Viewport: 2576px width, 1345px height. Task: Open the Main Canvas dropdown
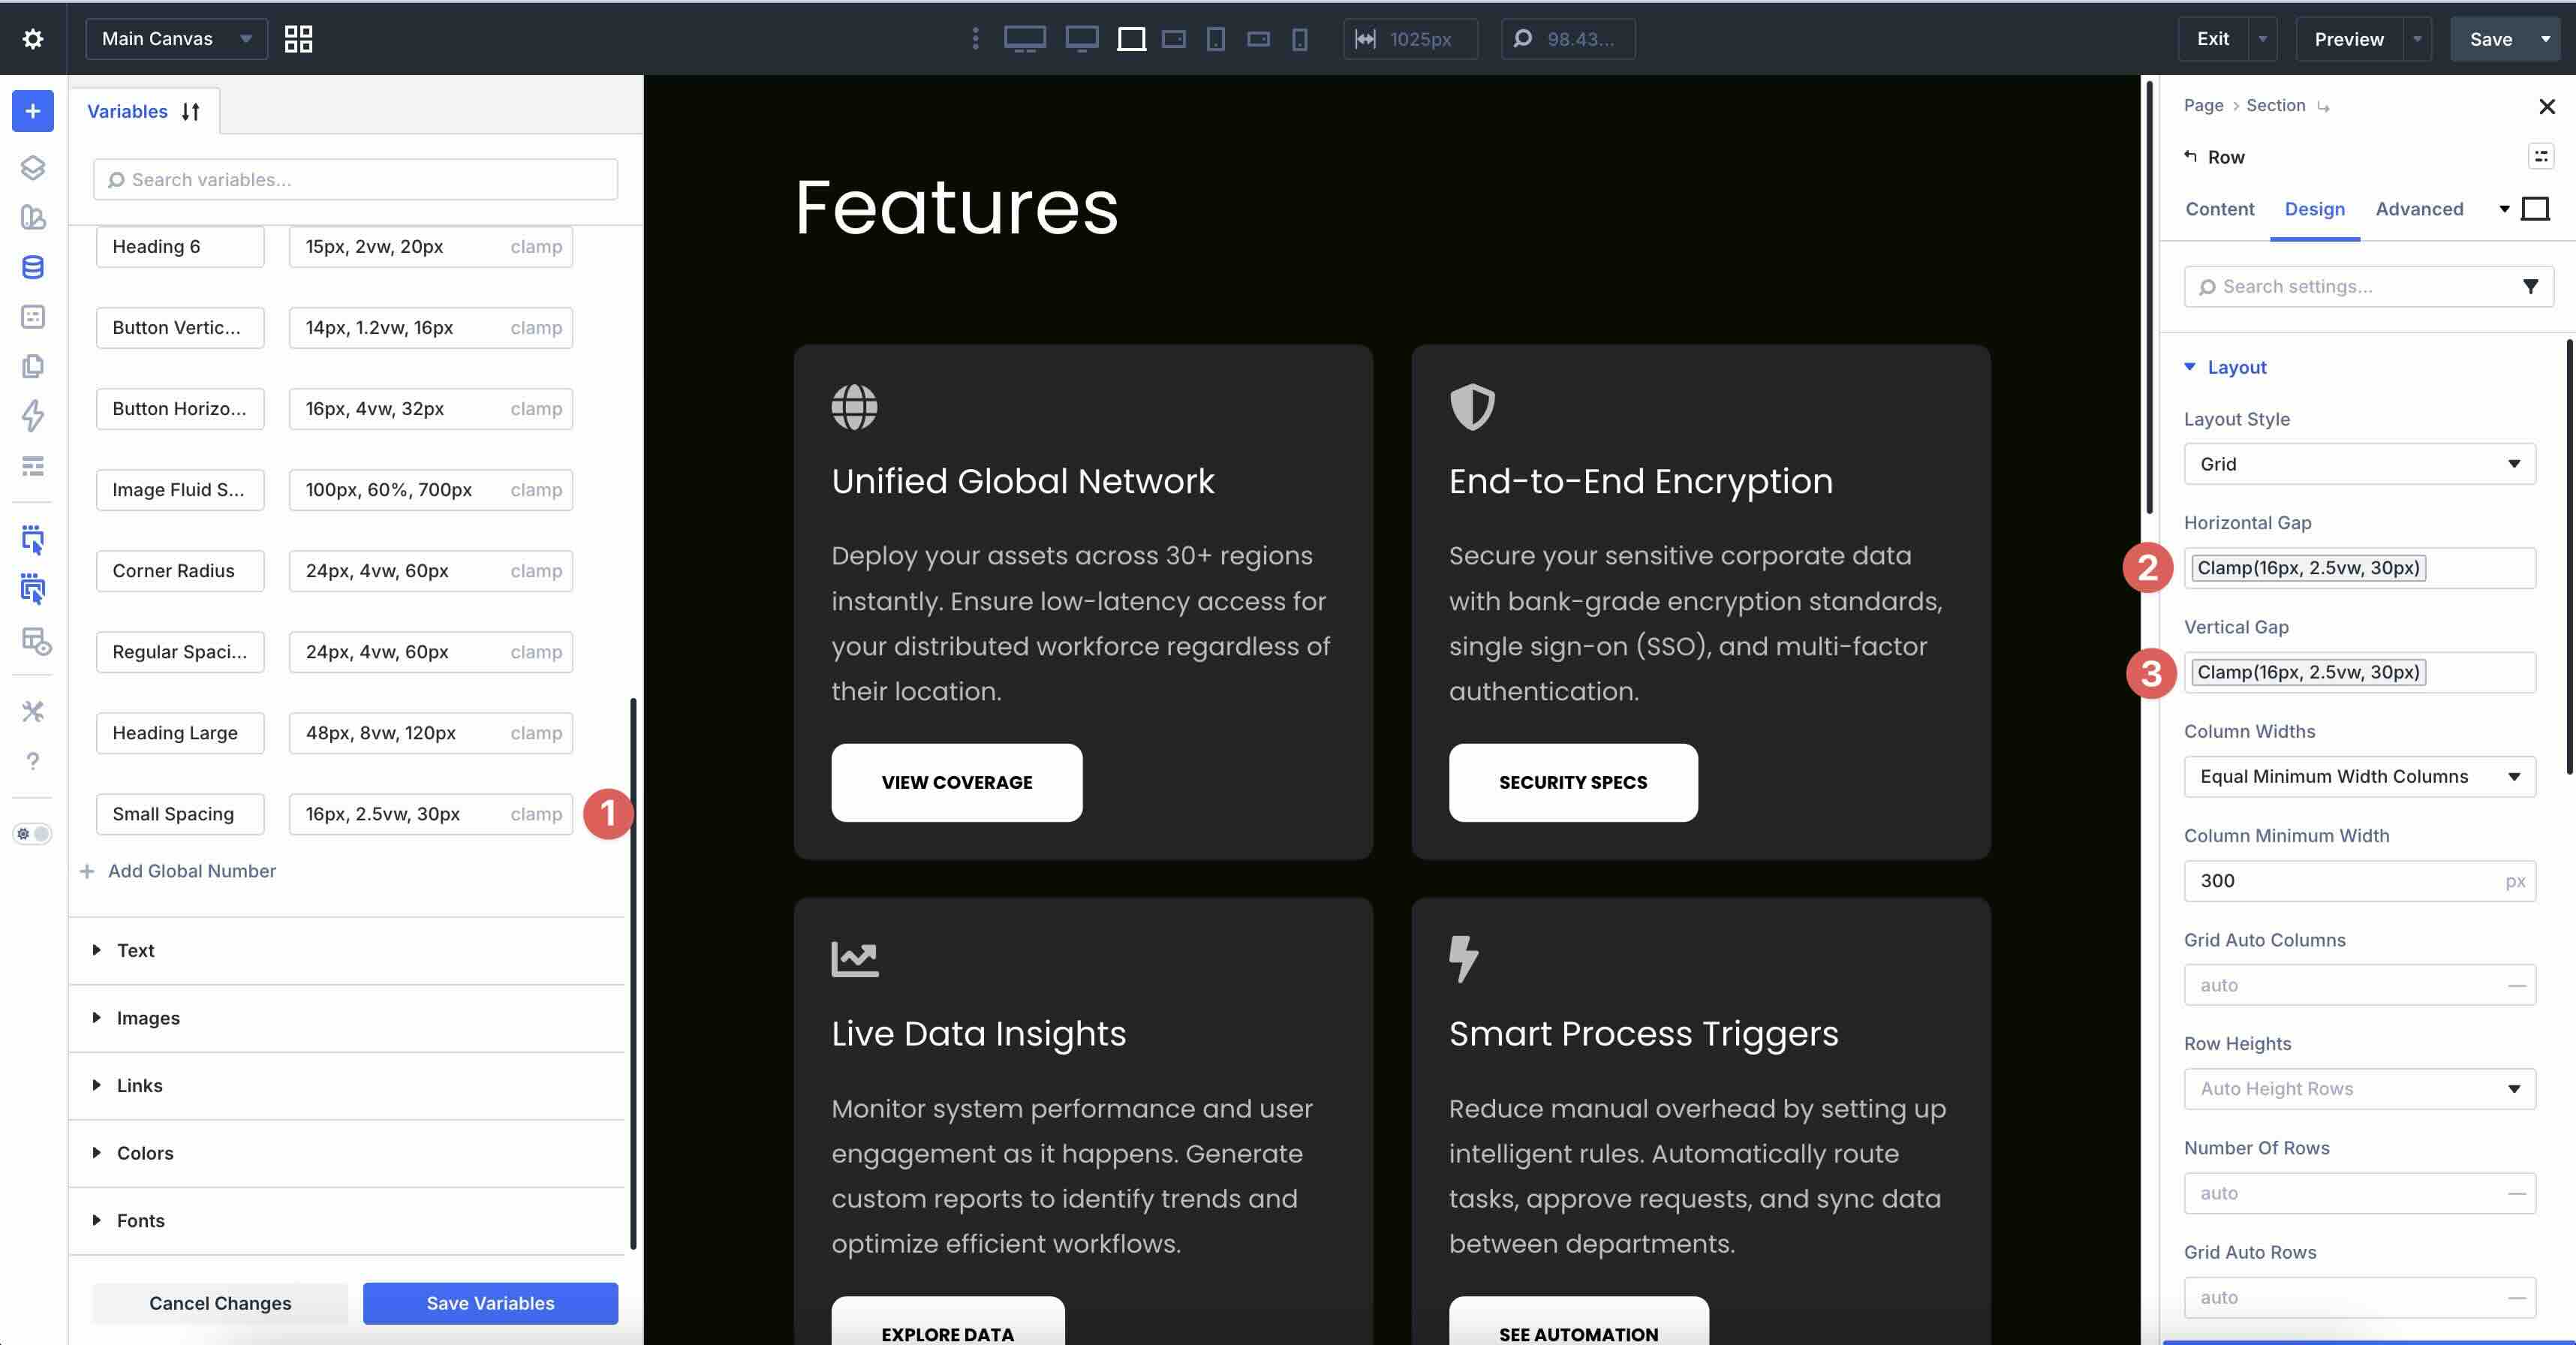[x=176, y=39]
